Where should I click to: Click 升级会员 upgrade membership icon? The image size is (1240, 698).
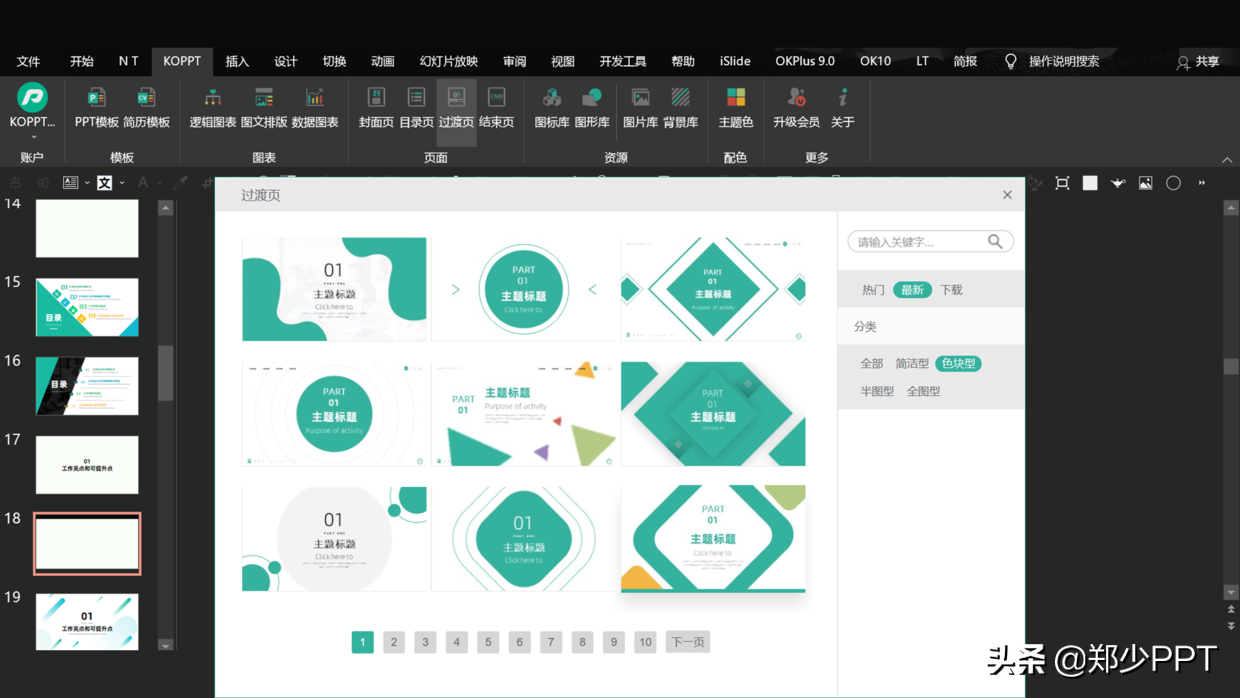coord(796,97)
